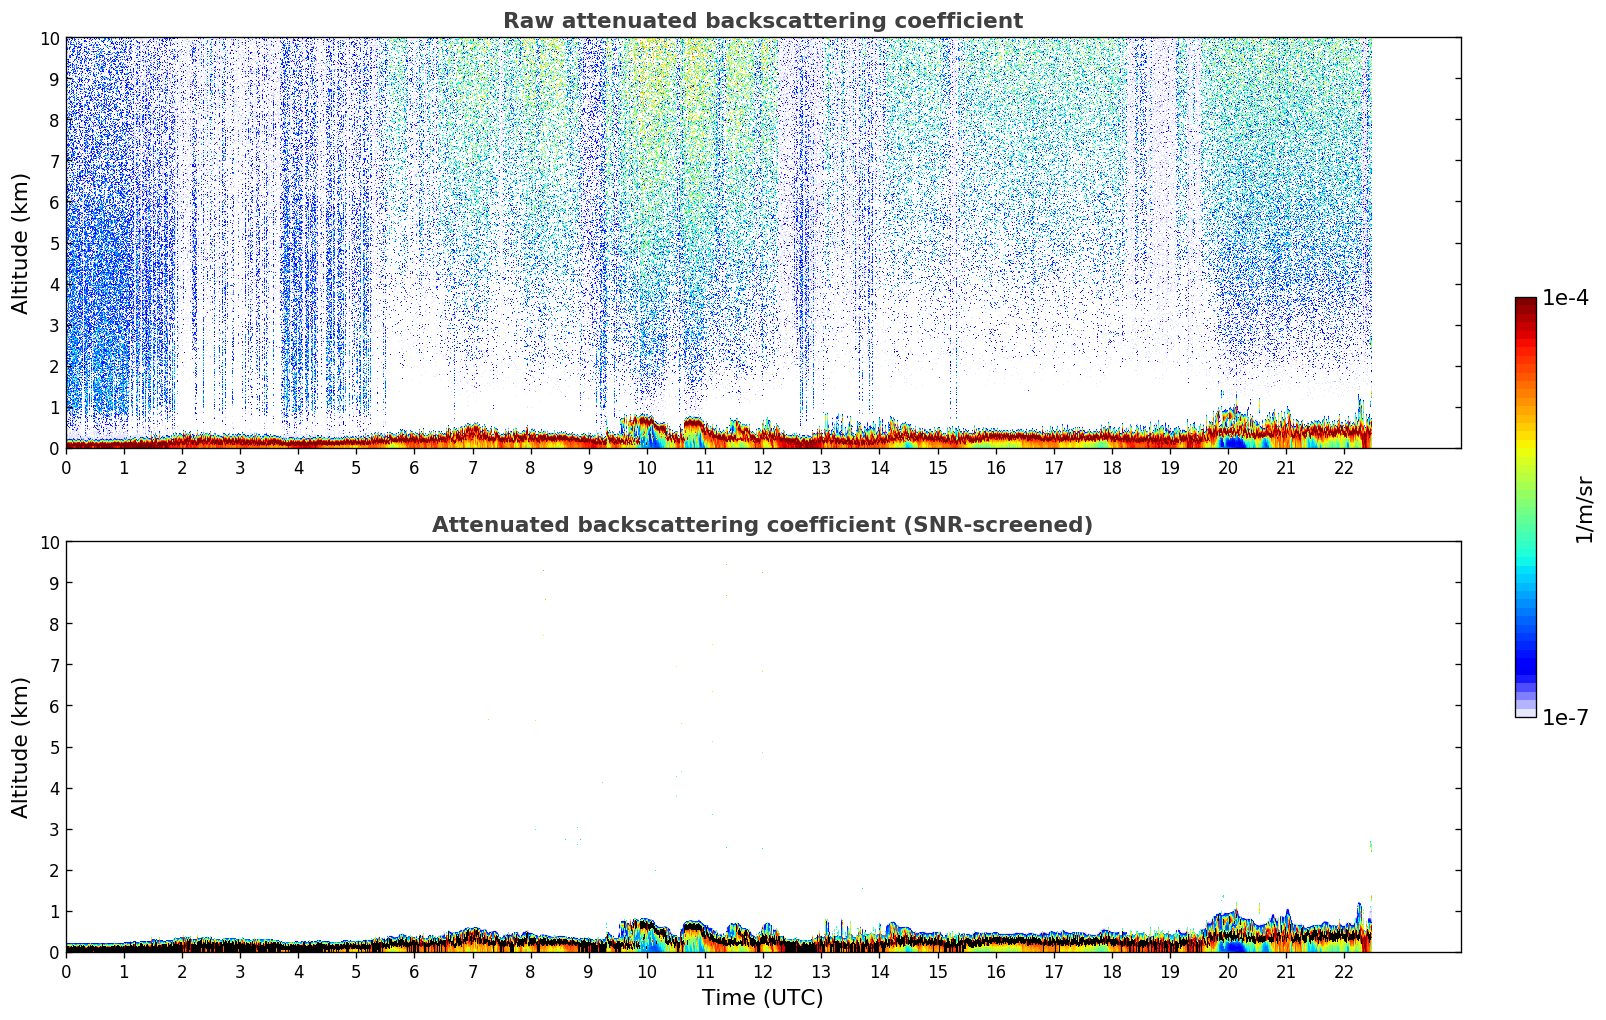Select the "1/m/sr" colorbar unit label
The width and height of the screenshot is (1606, 1020).
coord(1583,510)
